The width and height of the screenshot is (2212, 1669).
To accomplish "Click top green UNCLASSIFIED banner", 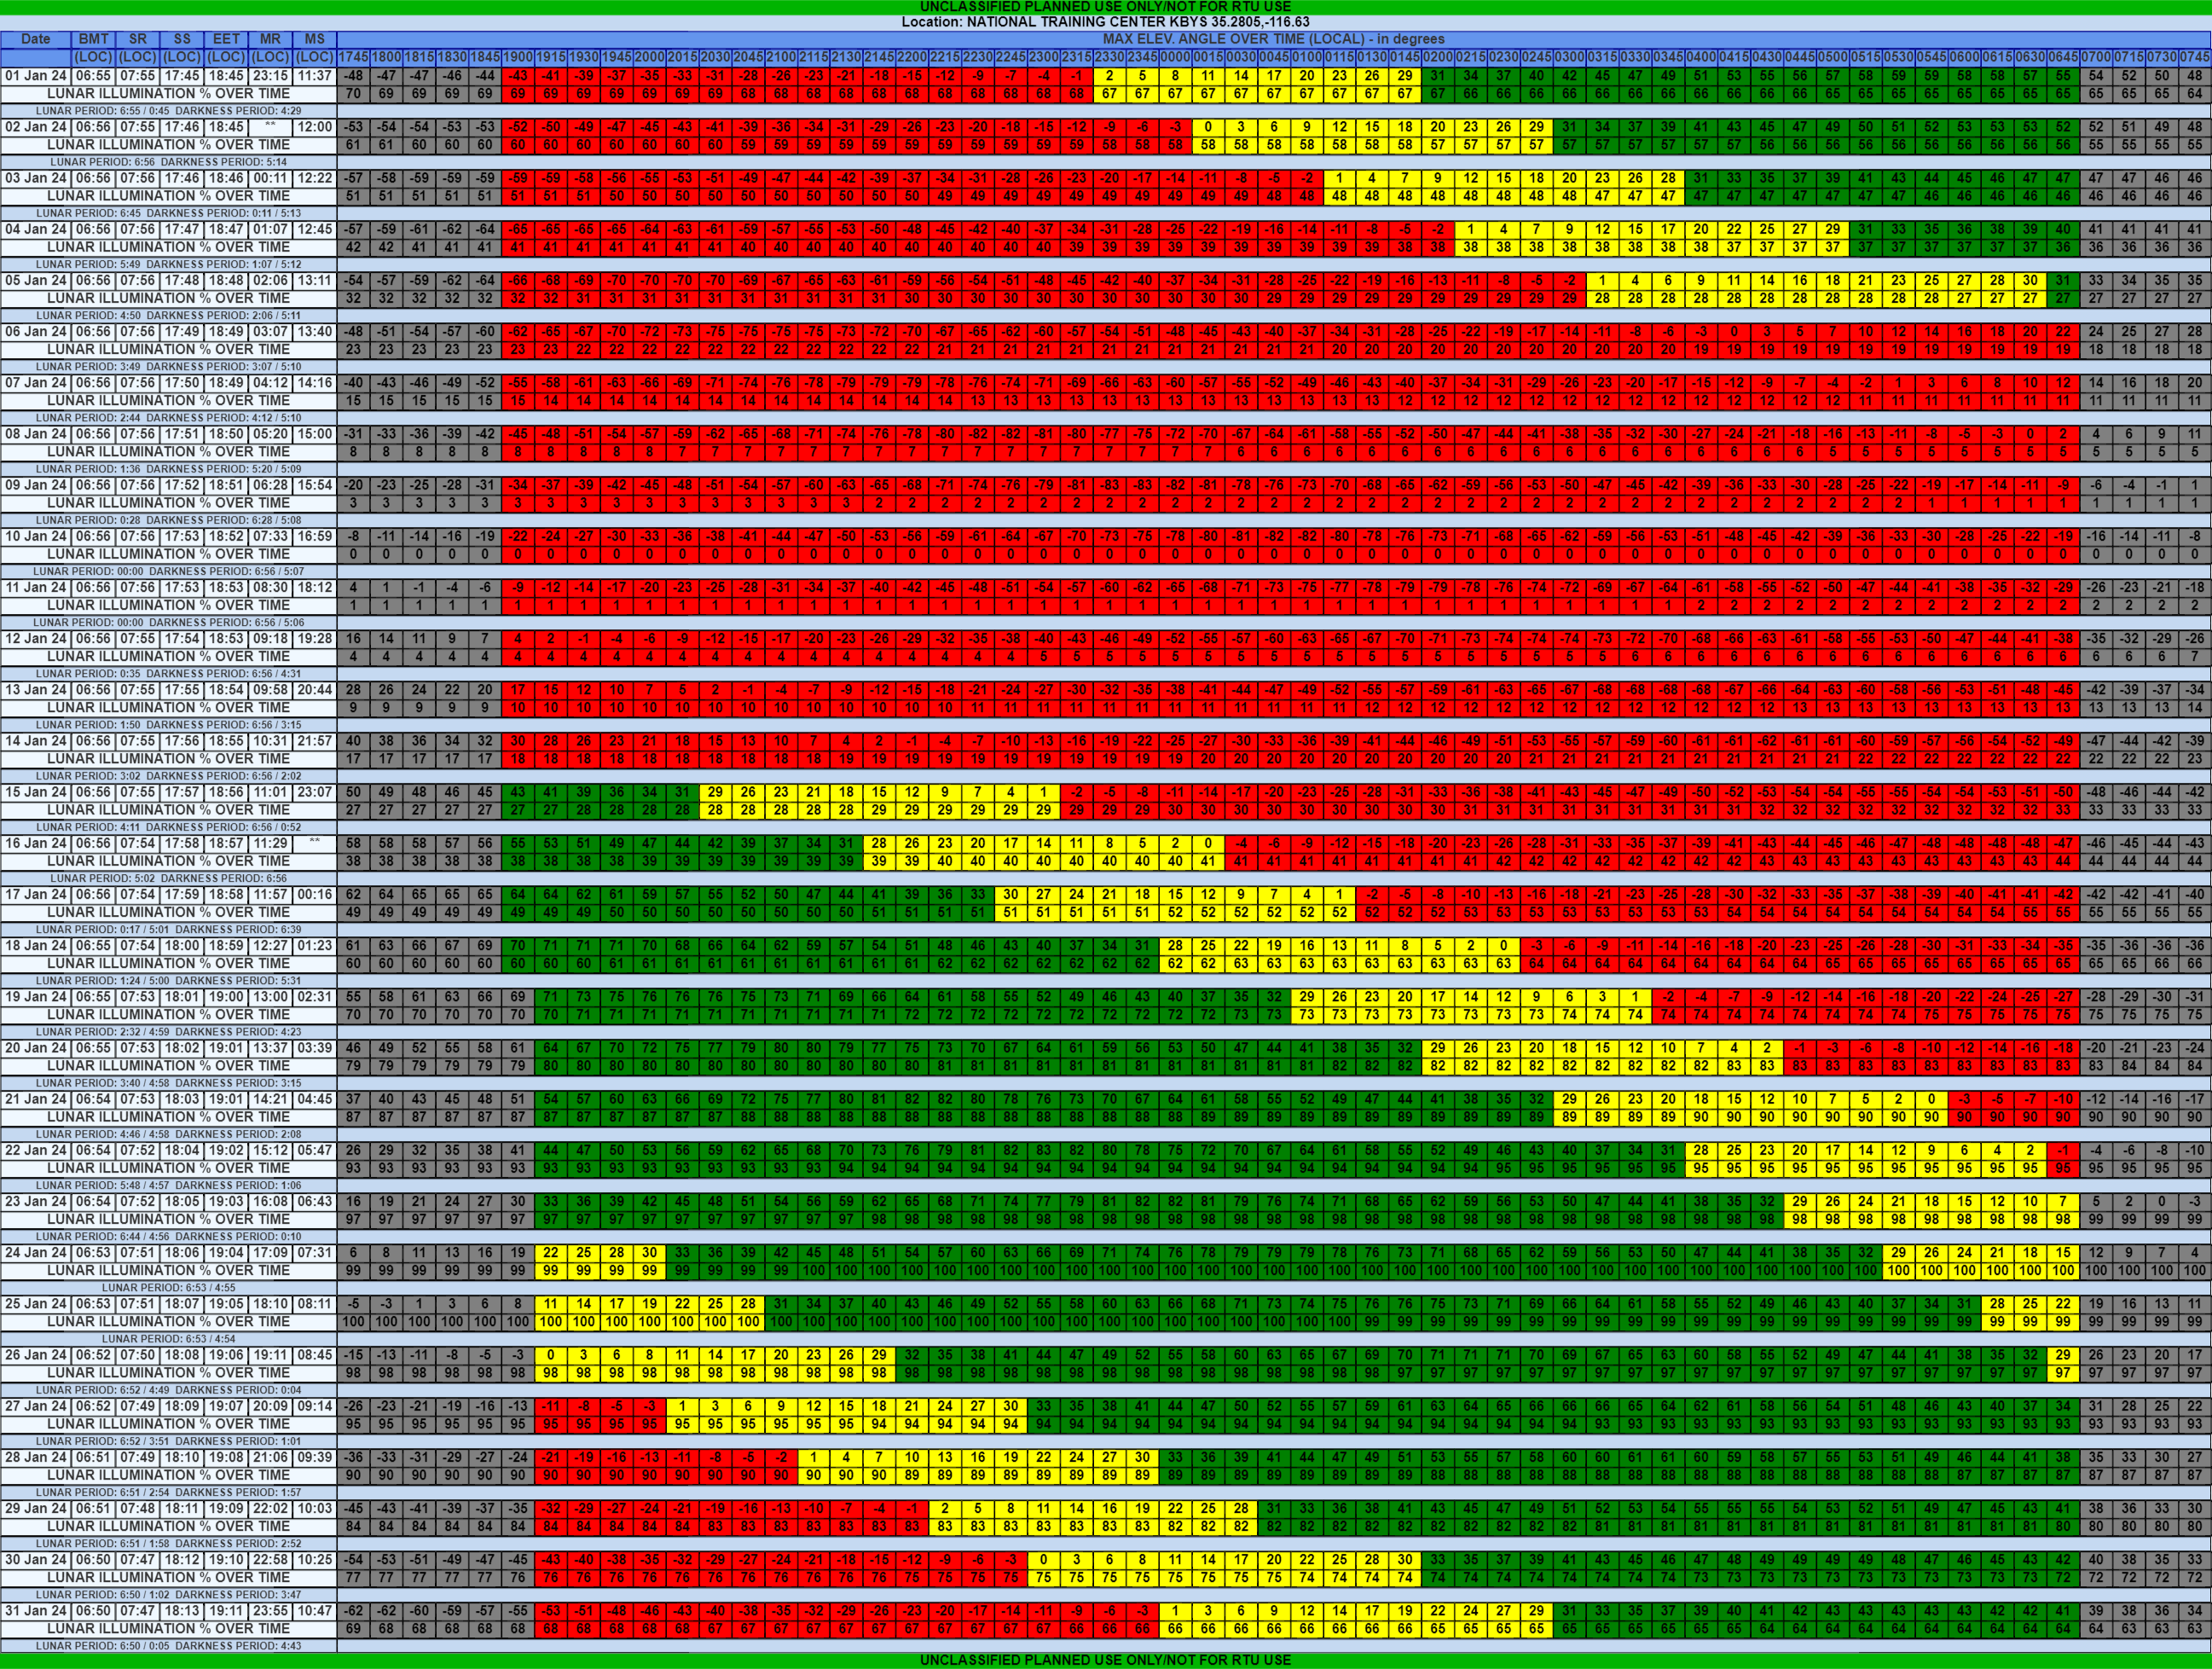I will coord(1105,6).
